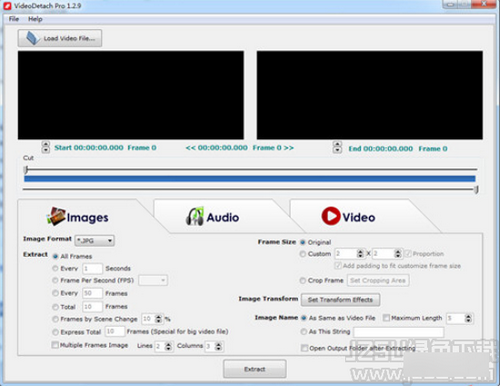Open the Video tab play icon

click(331, 216)
